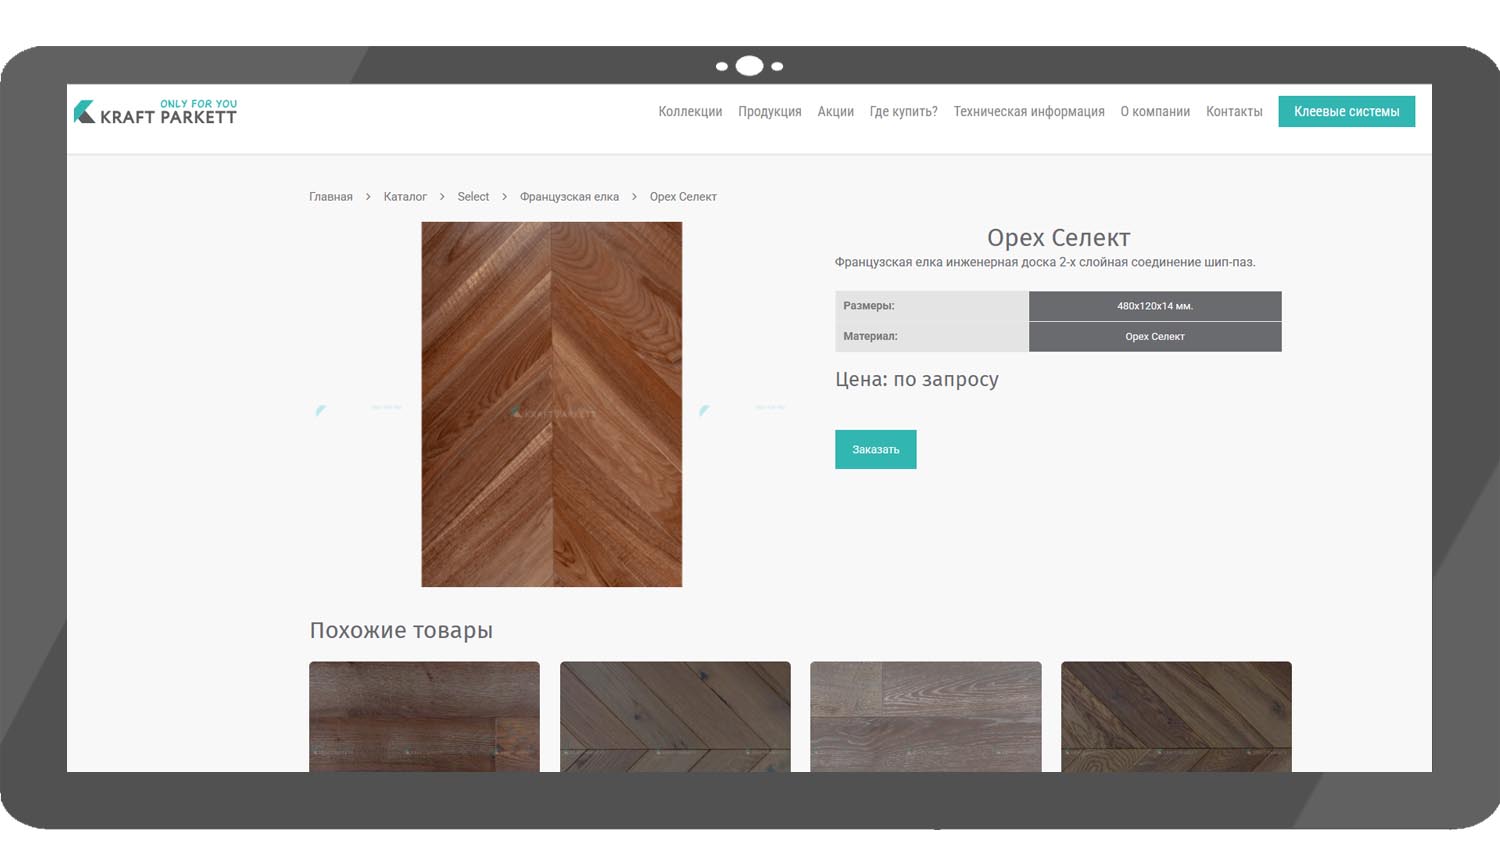Open the Акции page

[x=835, y=112]
